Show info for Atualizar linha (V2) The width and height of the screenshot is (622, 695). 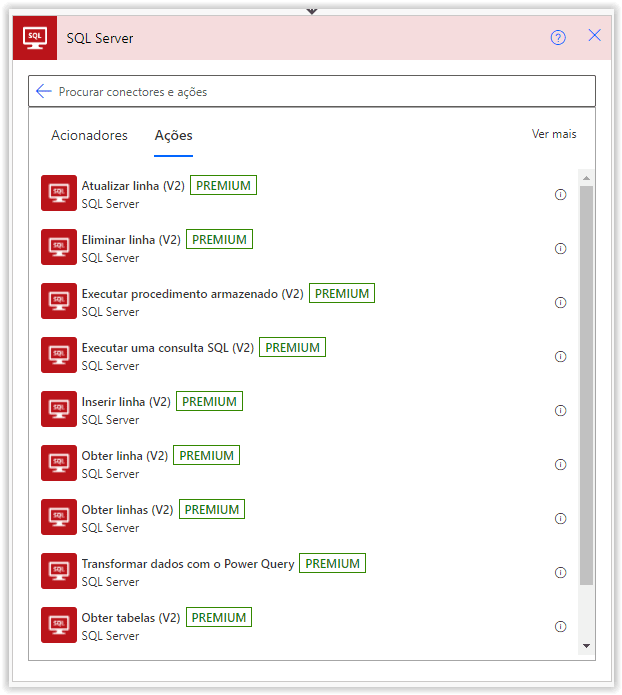coord(560,195)
